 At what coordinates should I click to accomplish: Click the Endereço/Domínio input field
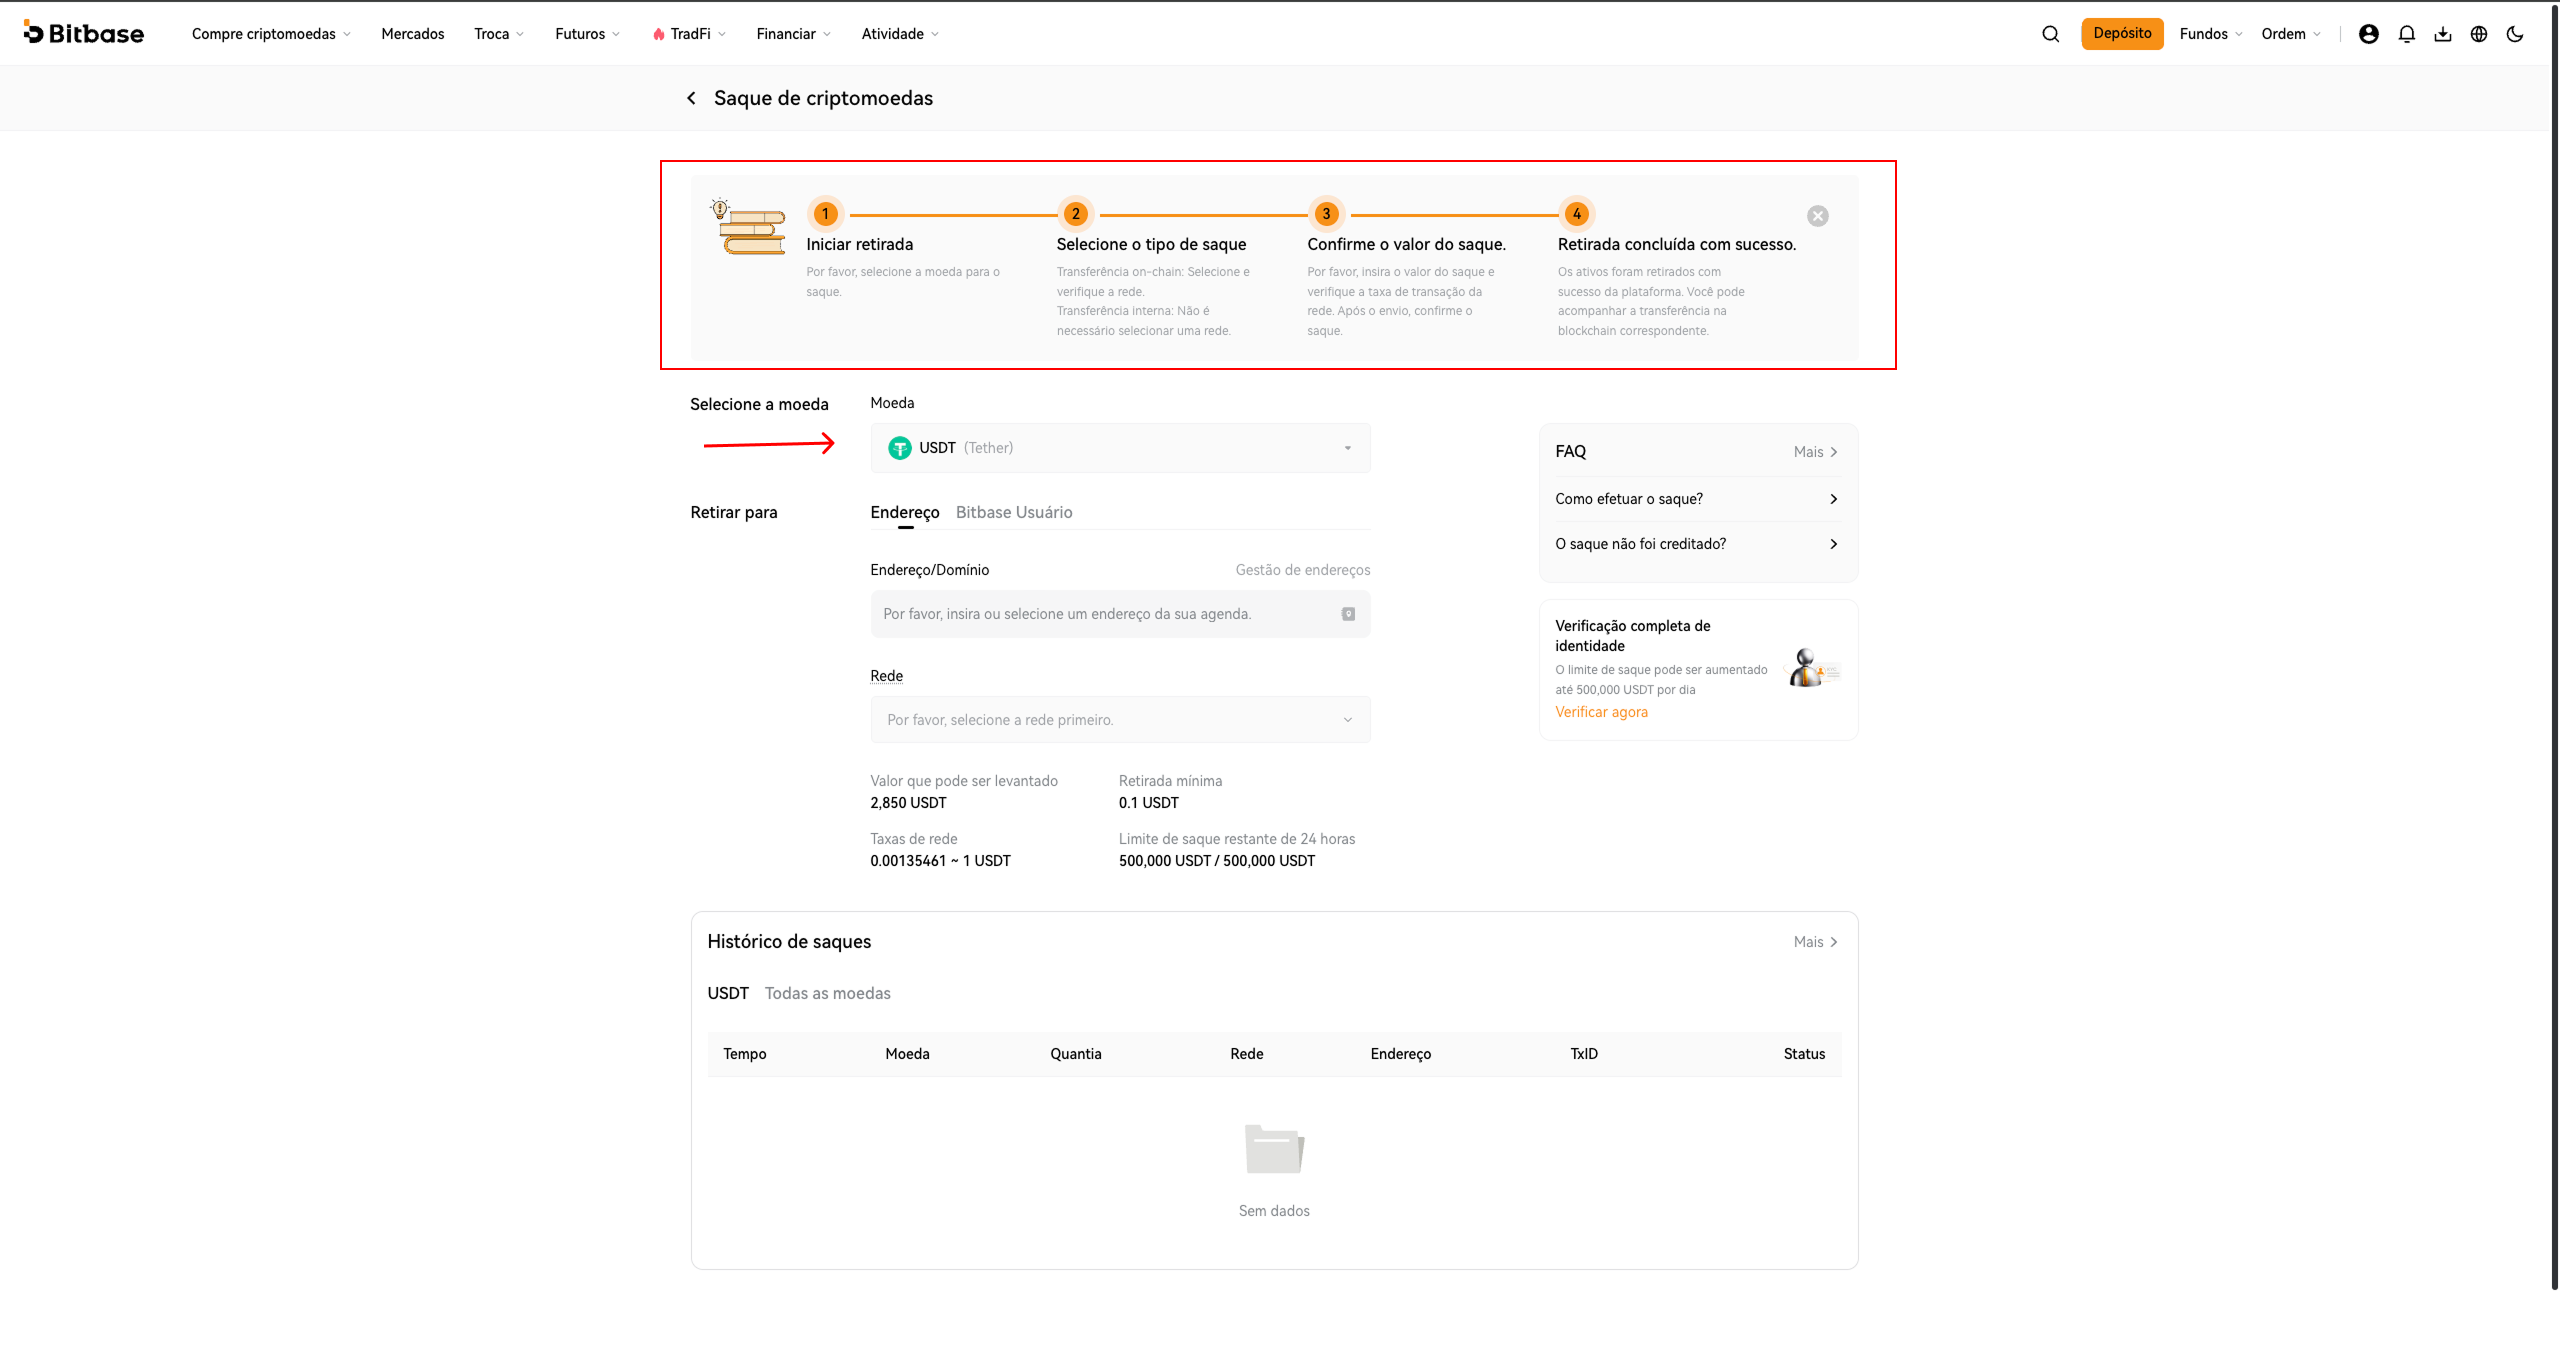click(x=1120, y=614)
